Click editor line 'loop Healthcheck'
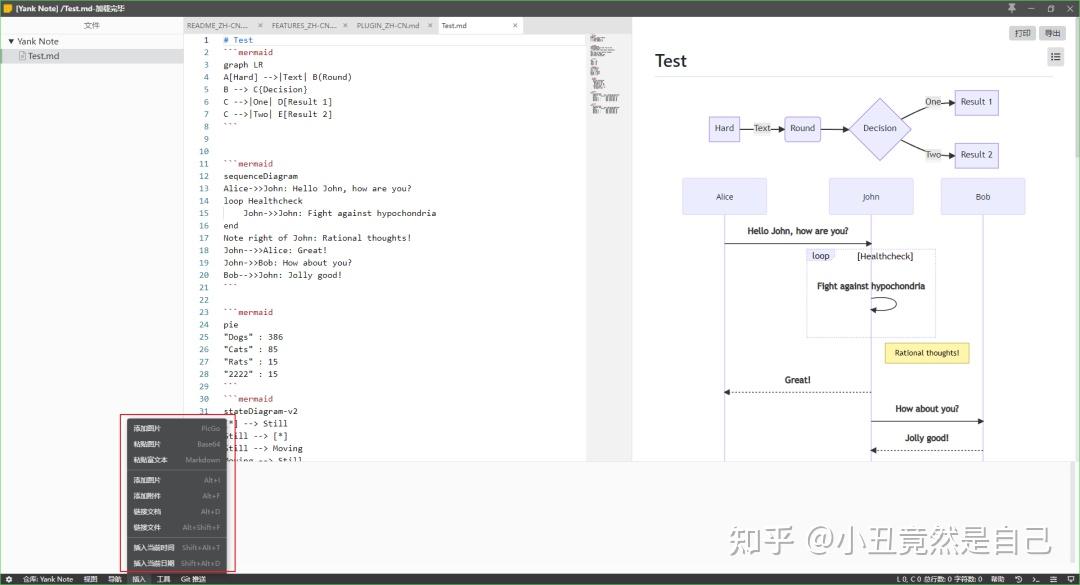 click(263, 201)
